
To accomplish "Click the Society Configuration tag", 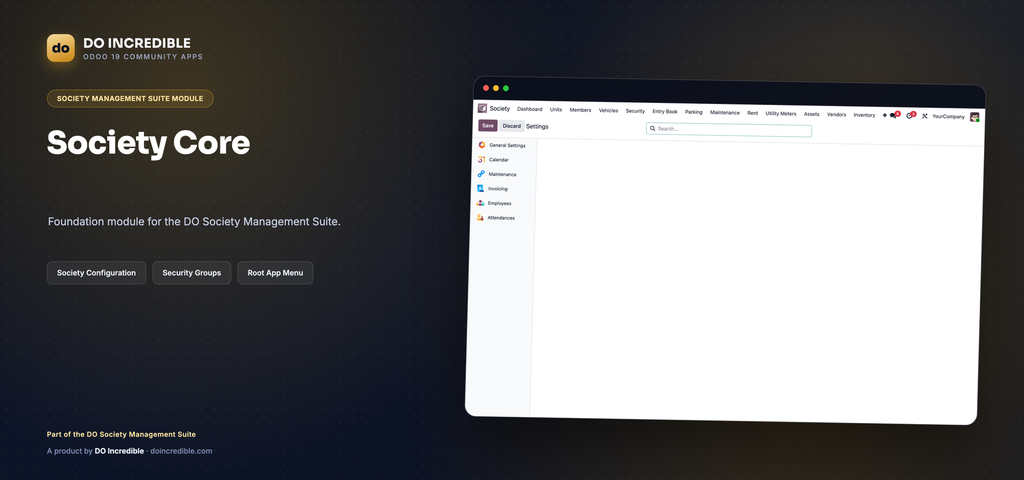I will point(97,273).
